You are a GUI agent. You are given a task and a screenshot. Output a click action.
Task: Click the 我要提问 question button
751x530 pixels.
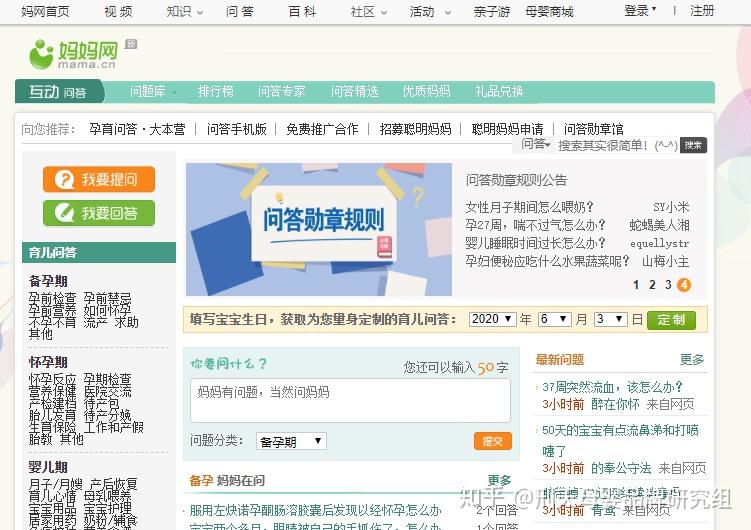(99, 180)
